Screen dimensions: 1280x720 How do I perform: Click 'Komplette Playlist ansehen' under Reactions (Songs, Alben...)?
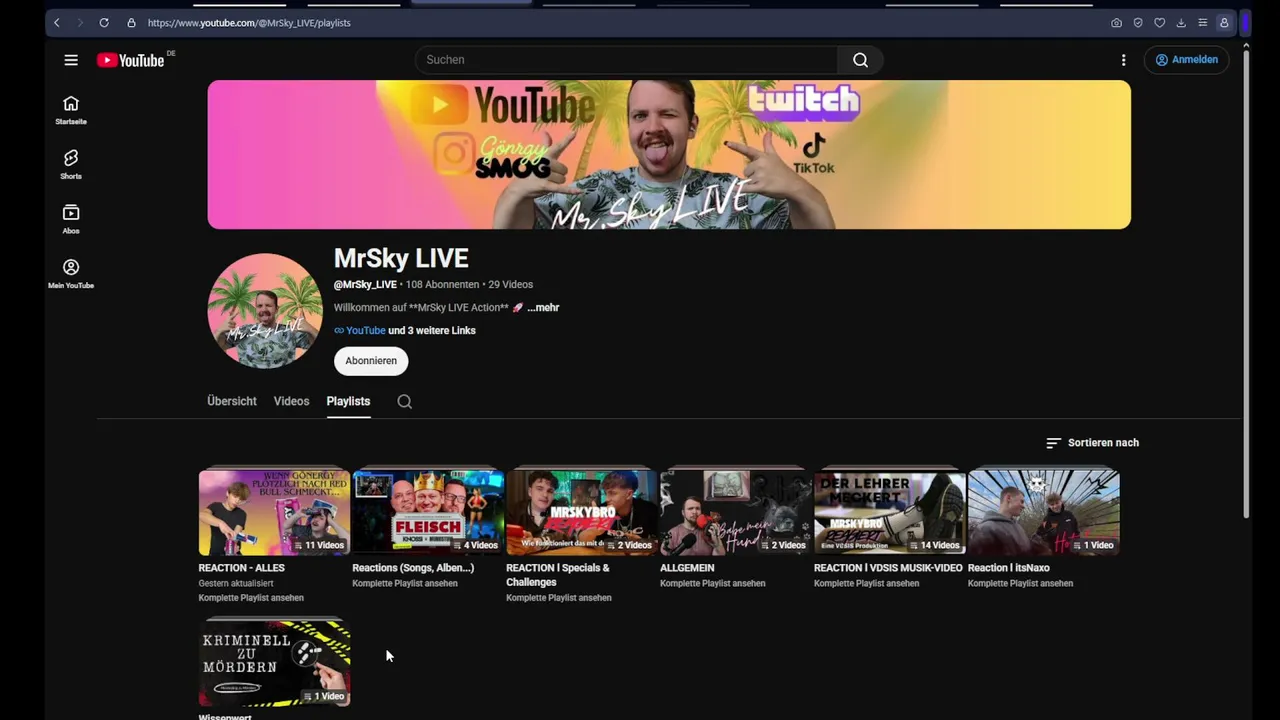point(405,584)
